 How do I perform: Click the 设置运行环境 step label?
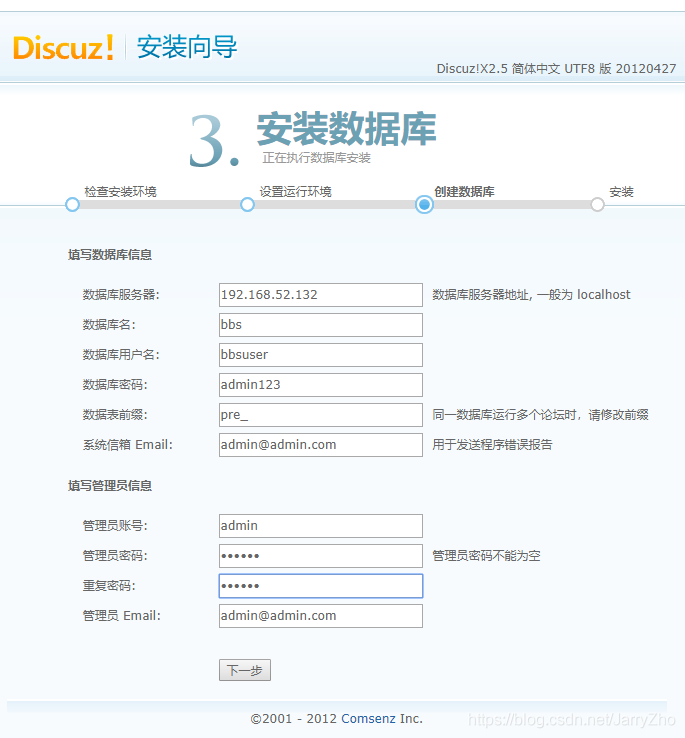pos(295,192)
